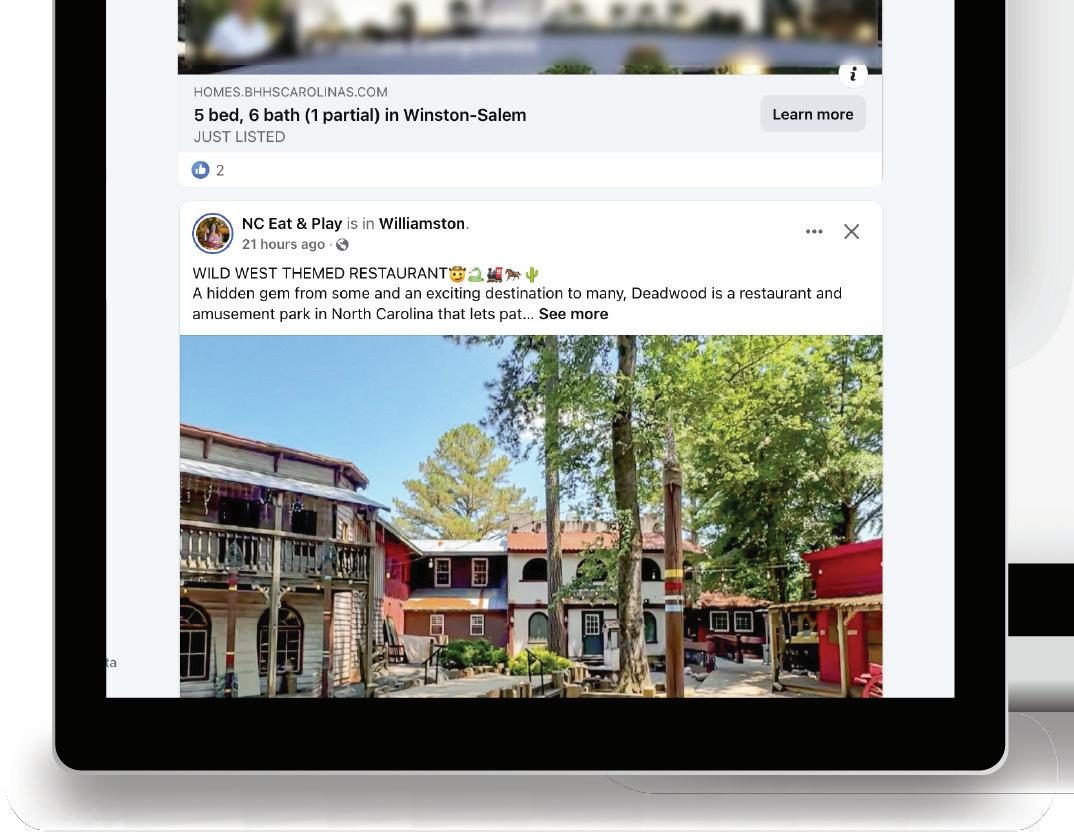Click the blurred house listing image at top
The height and width of the screenshot is (833, 1074).
(529, 37)
